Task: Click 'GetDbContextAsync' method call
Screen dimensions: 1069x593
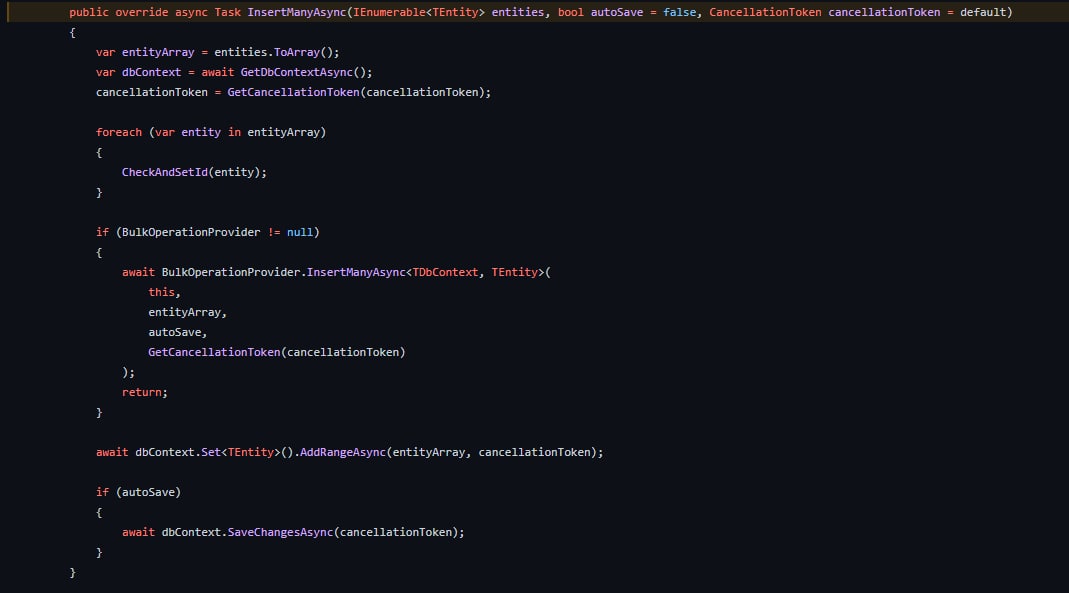Action: click(297, 72)
